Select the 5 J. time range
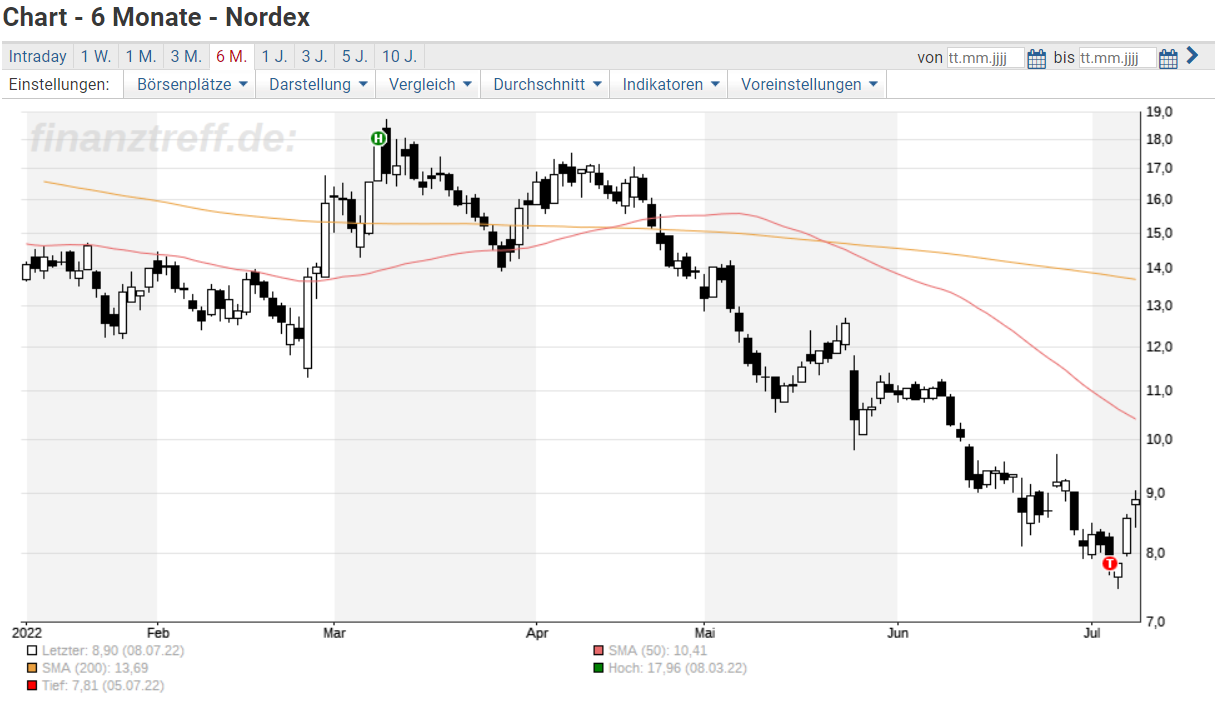The width and height of the screenshot is (1220, 703). click(354, 57)
